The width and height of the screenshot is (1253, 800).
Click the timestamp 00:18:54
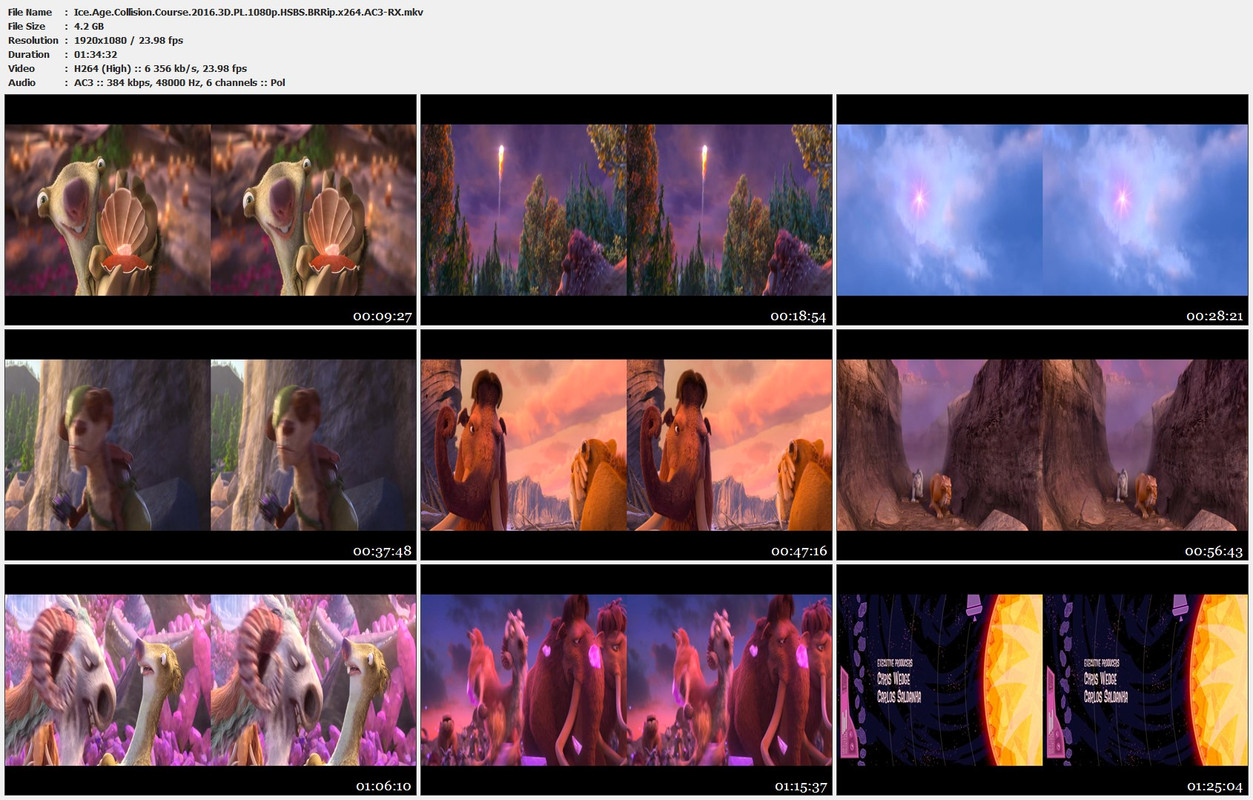(x=798, y=316)
